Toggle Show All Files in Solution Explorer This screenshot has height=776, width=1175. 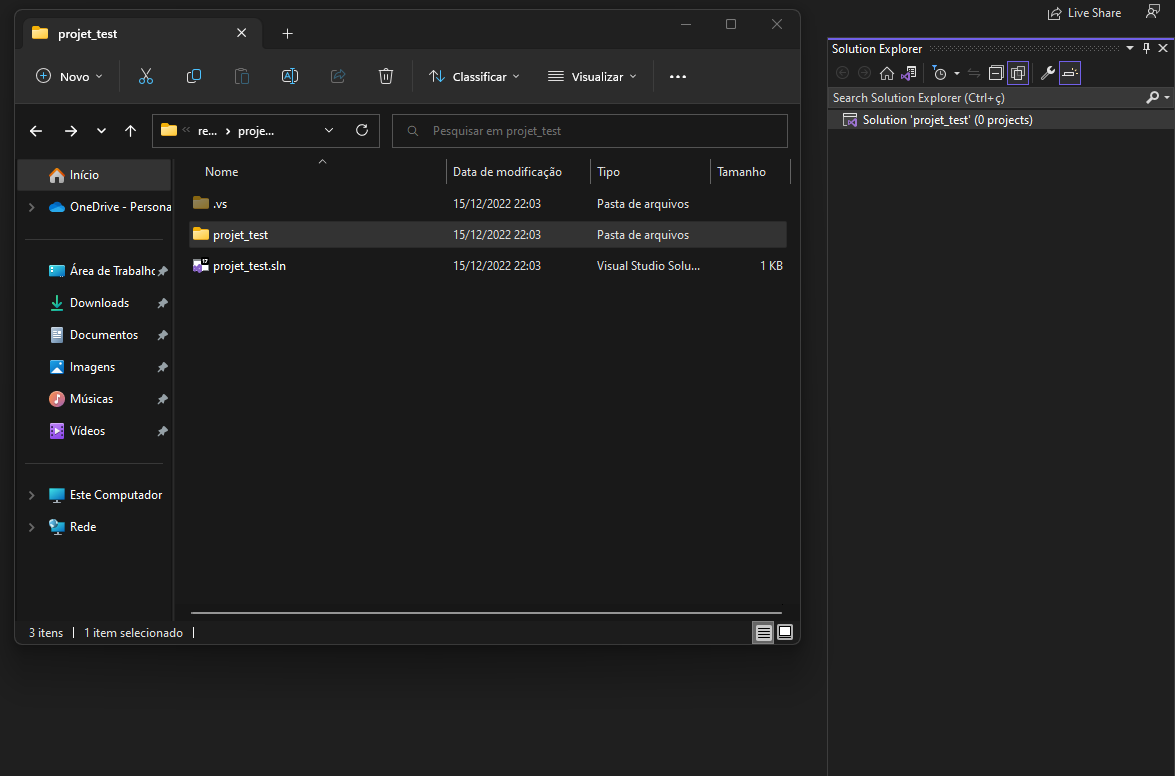1018,73
